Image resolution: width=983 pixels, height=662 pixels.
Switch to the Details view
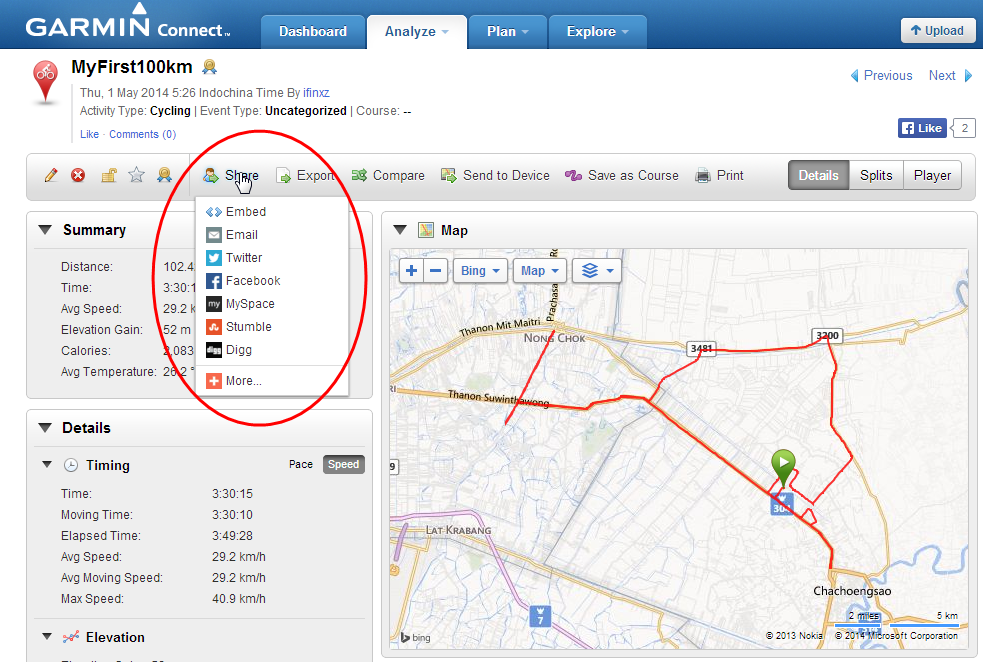coord(818,176)
